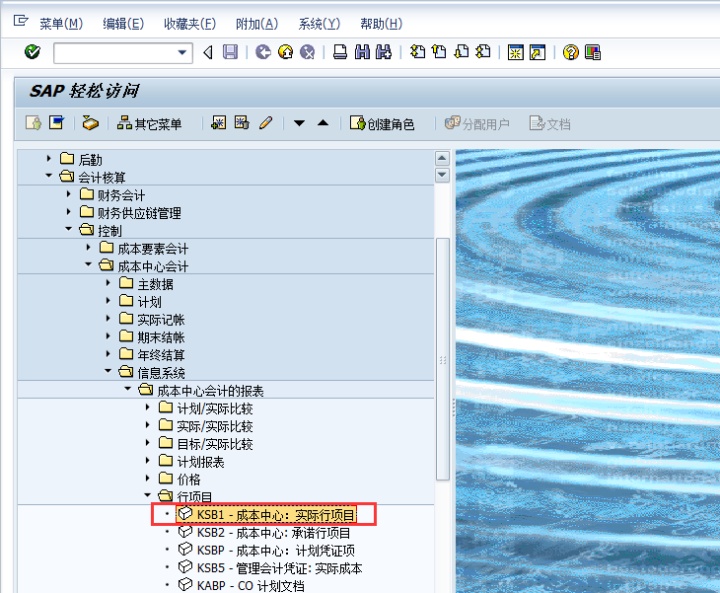Click the Find binoculars icon
720x593 pixels.
(362, 52)
